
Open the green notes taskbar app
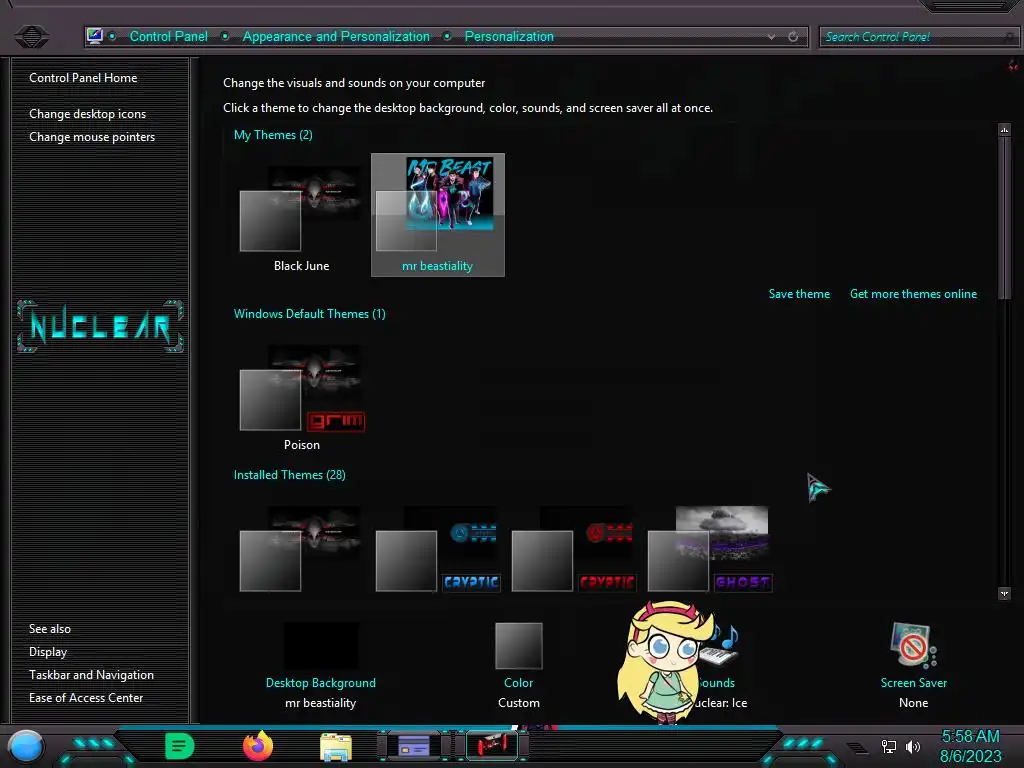pos(180,746)
